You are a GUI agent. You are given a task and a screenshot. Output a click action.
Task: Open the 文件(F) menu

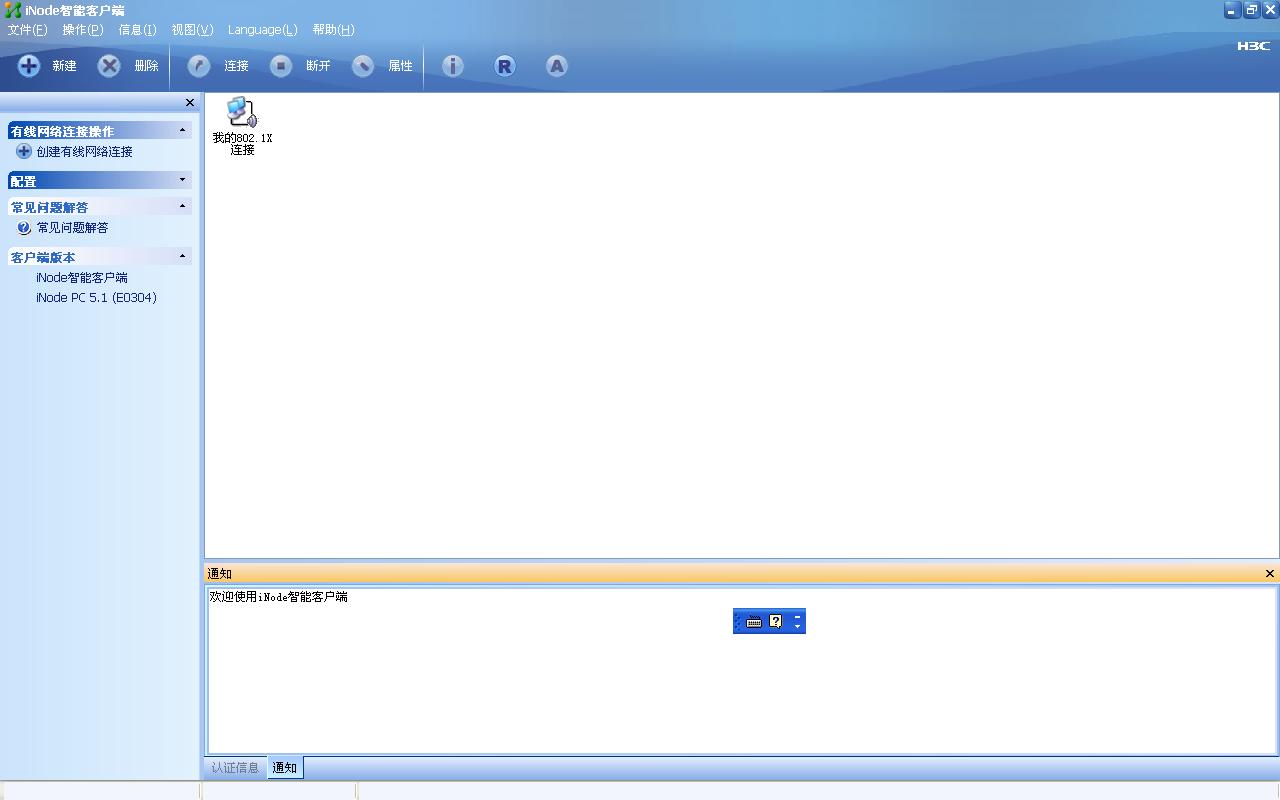[x=27, y=30]
